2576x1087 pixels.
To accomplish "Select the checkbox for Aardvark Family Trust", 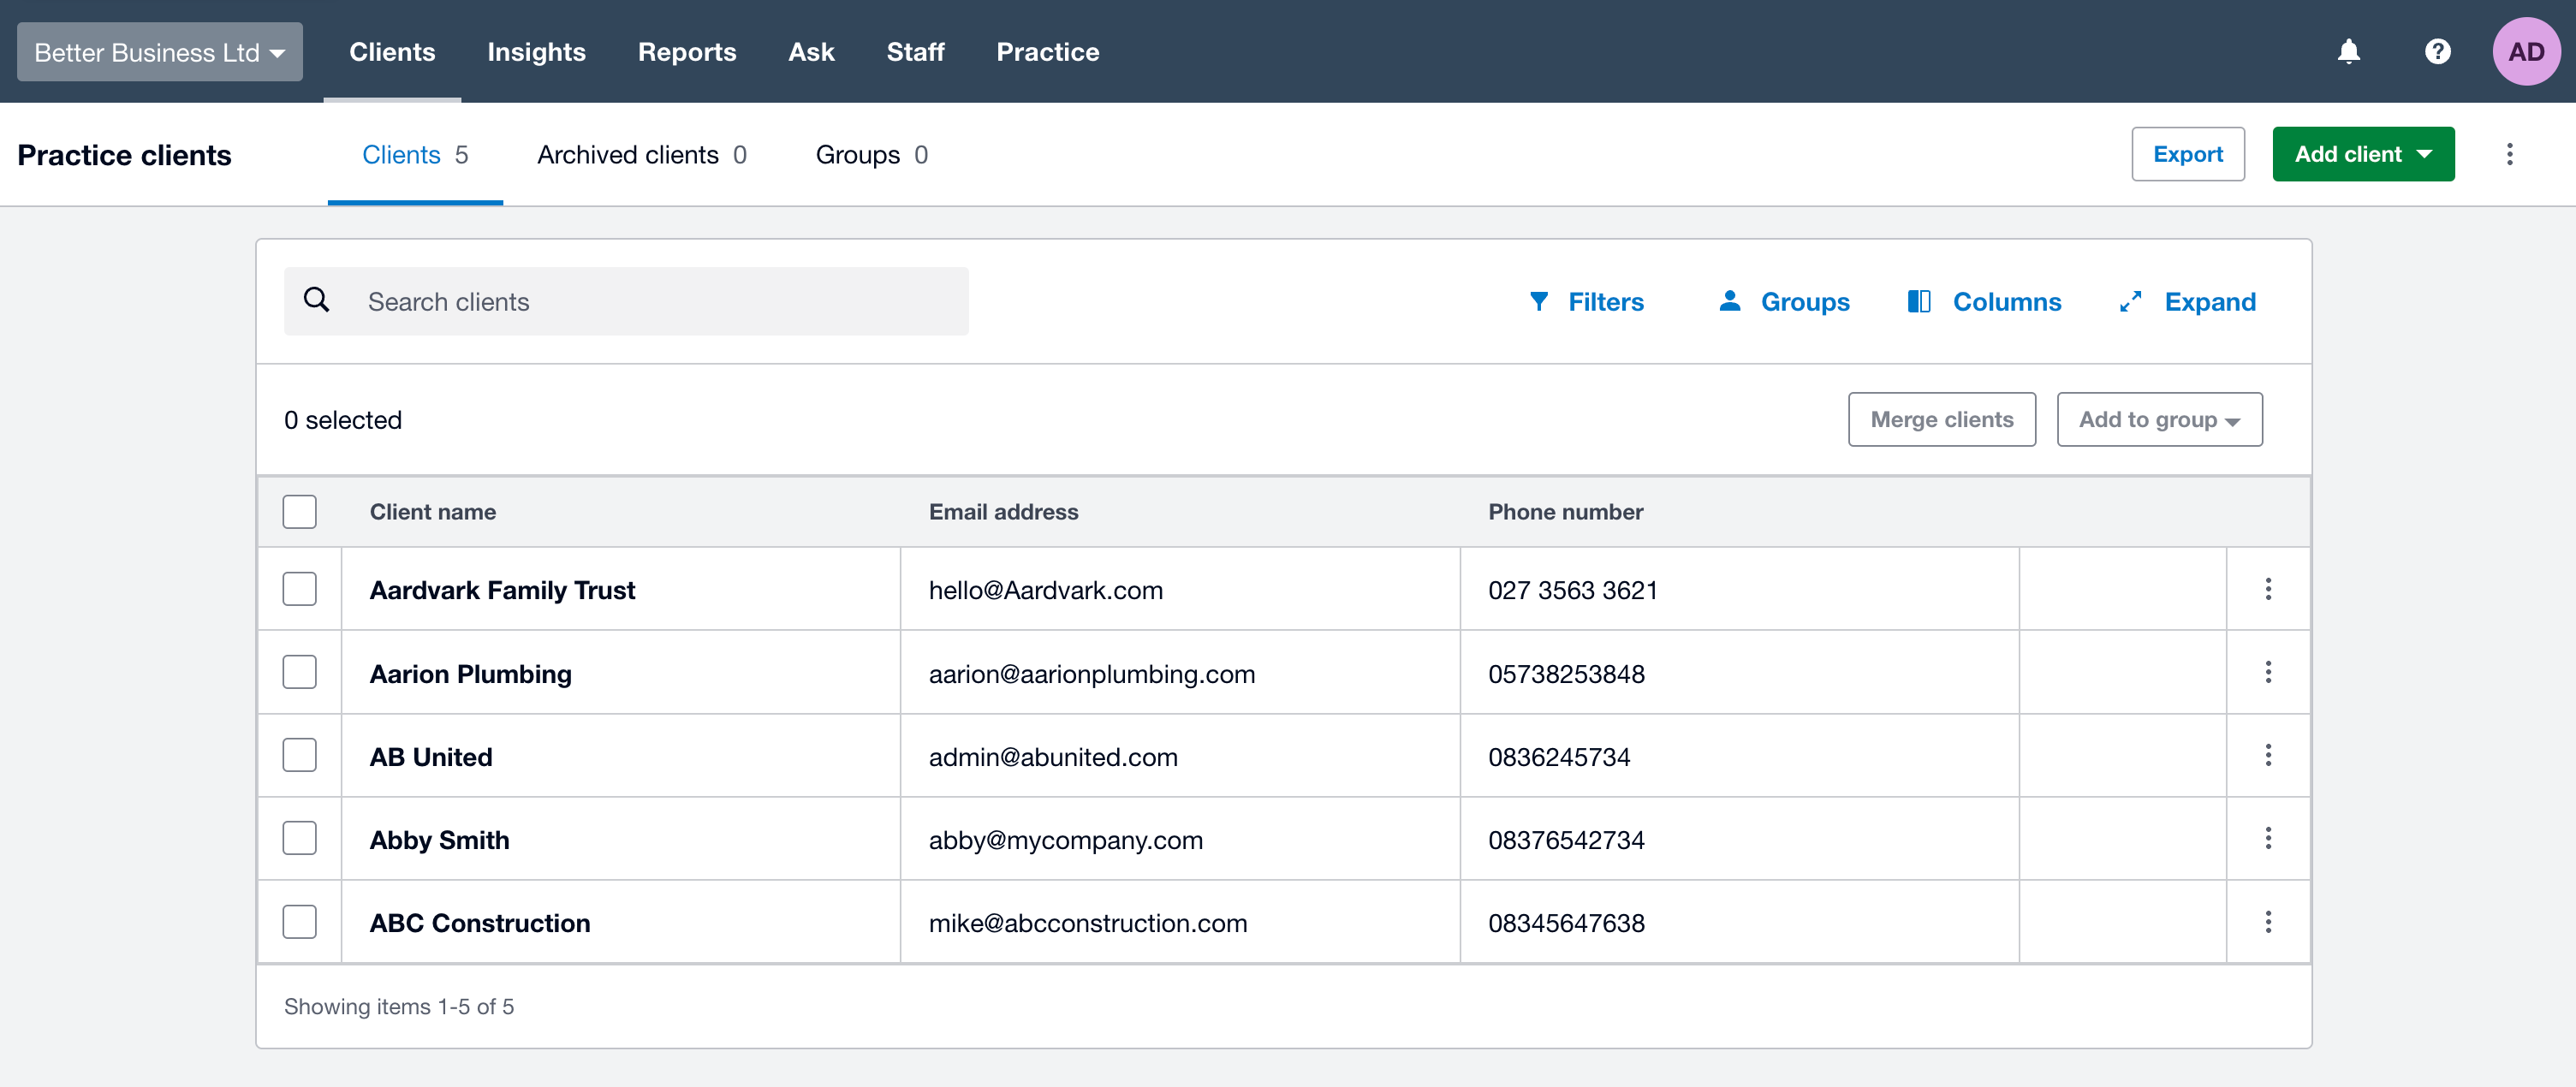I will click(299, 589).
